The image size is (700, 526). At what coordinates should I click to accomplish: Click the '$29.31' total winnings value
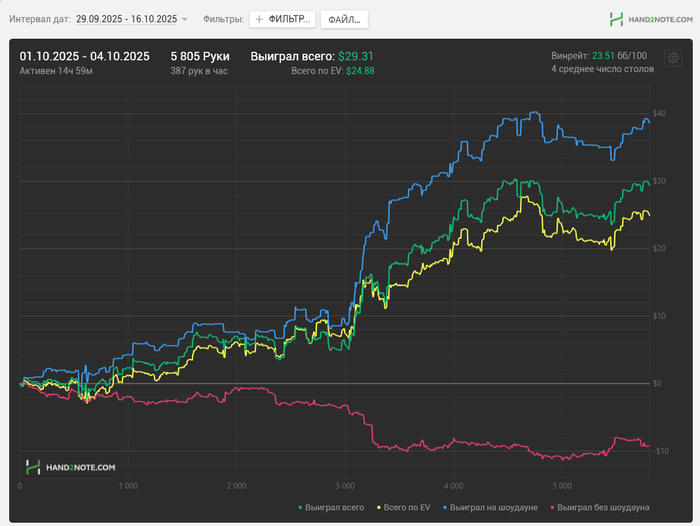point(356,56)
